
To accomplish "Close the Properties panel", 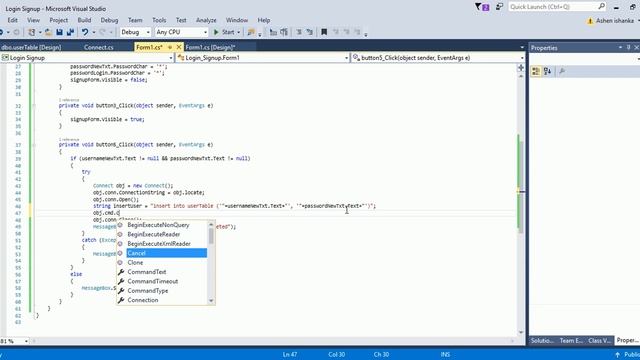I will pyautogui.click(x=636, y=48).
